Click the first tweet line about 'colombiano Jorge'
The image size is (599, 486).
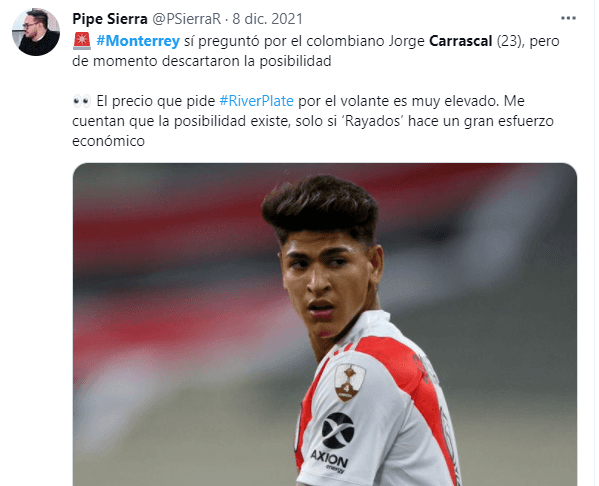click(316, 41)
